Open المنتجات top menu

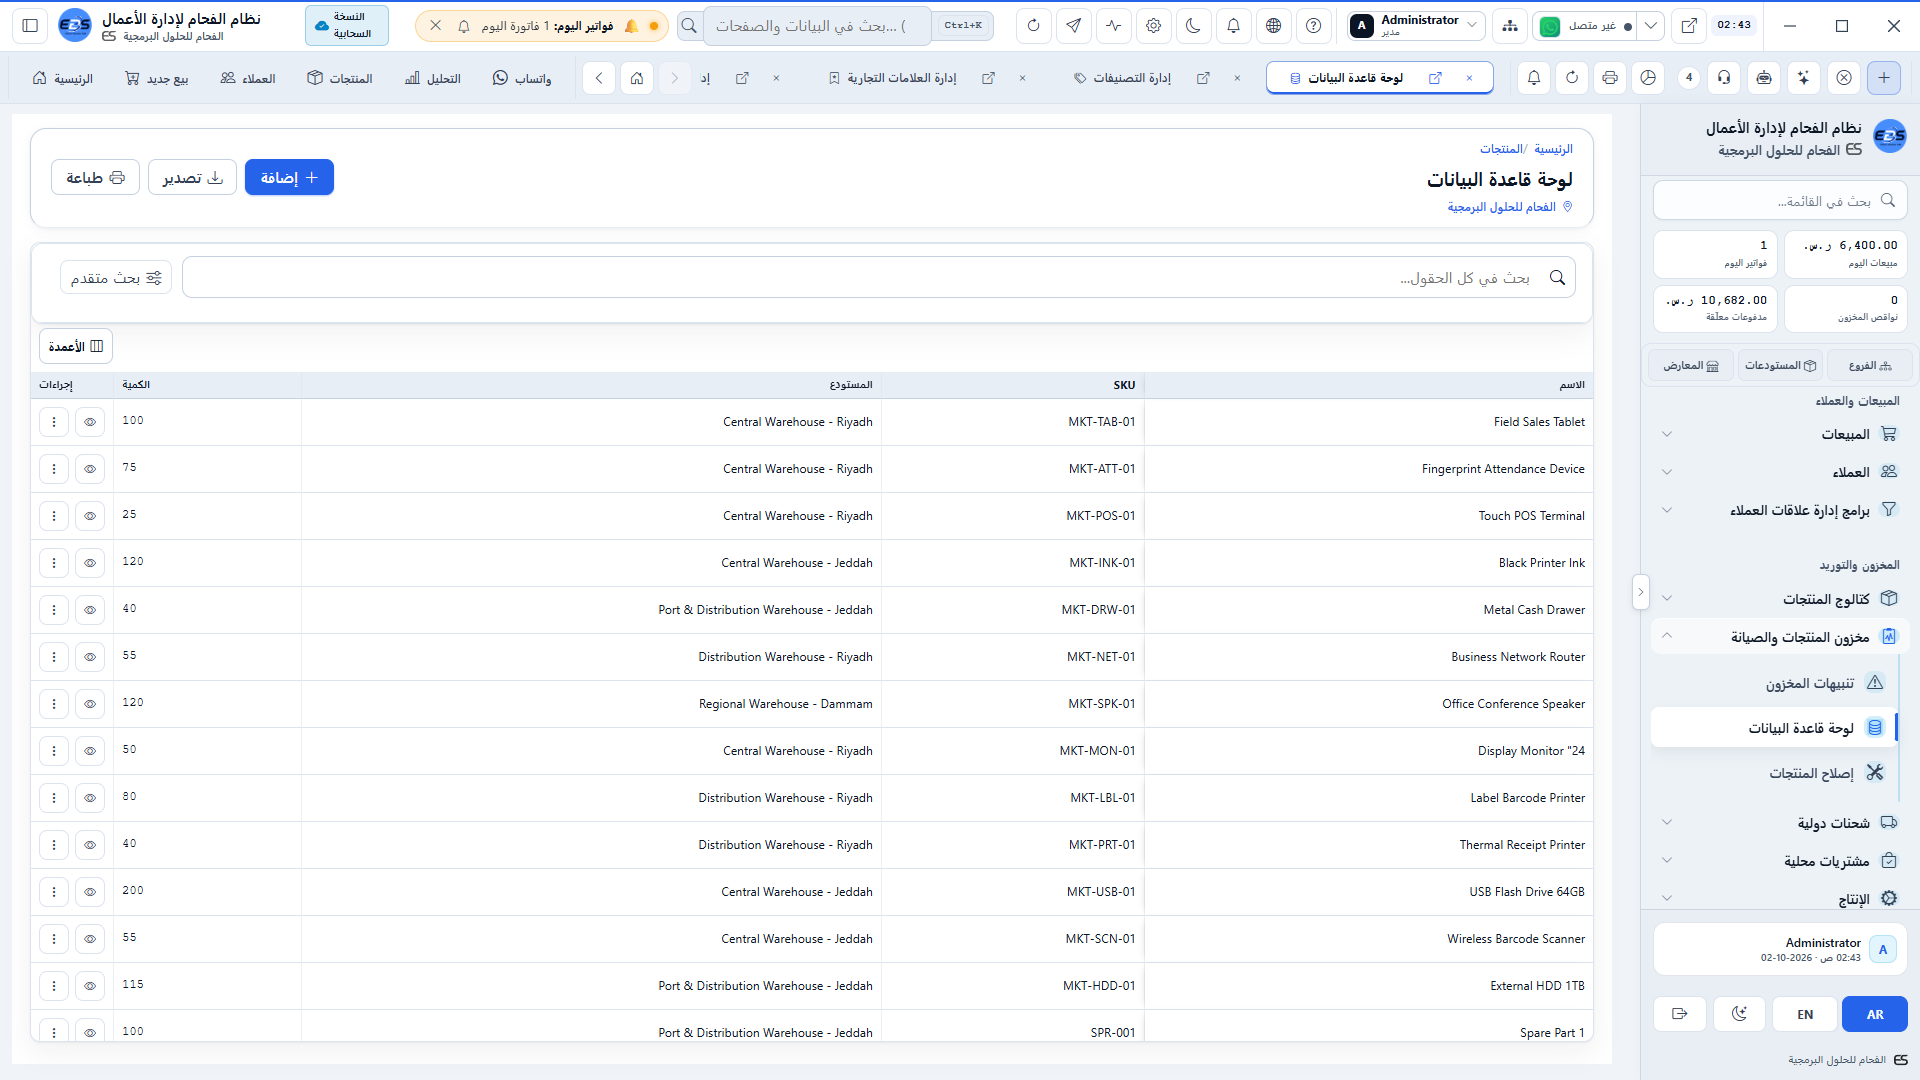point(340,78)
